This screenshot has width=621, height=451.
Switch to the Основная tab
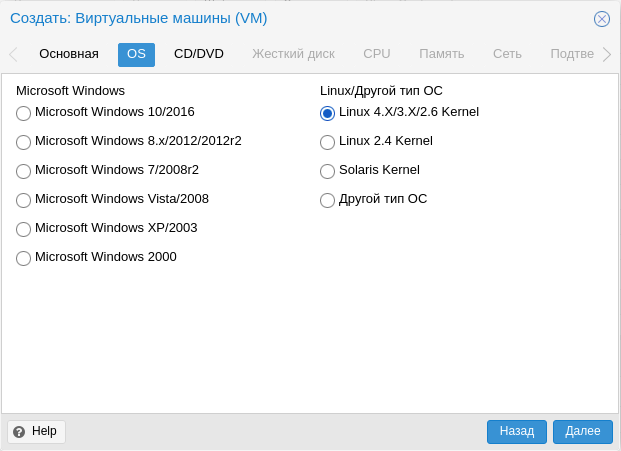point(69,54)
